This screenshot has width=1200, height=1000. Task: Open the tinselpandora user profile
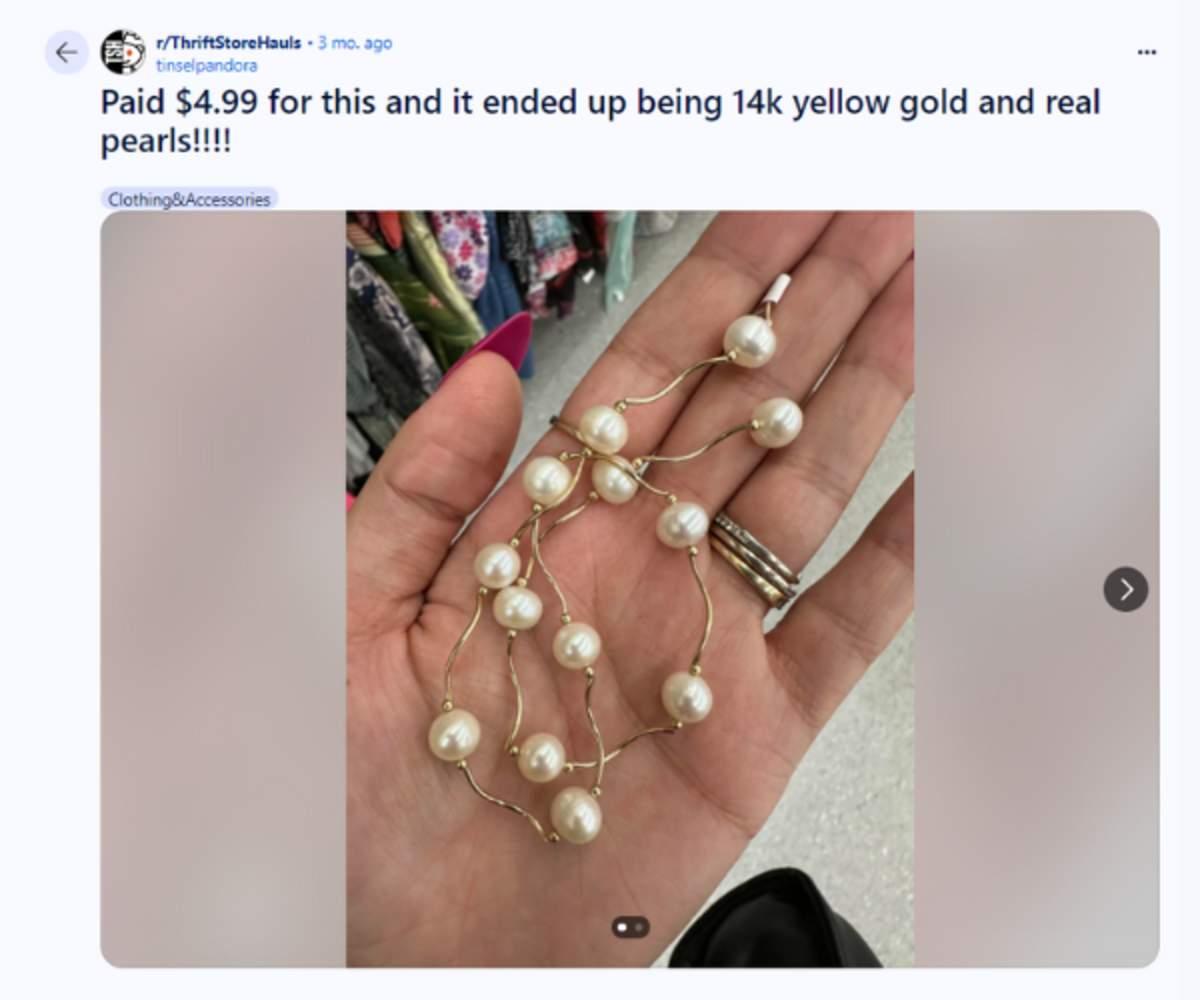pos(207,65)
